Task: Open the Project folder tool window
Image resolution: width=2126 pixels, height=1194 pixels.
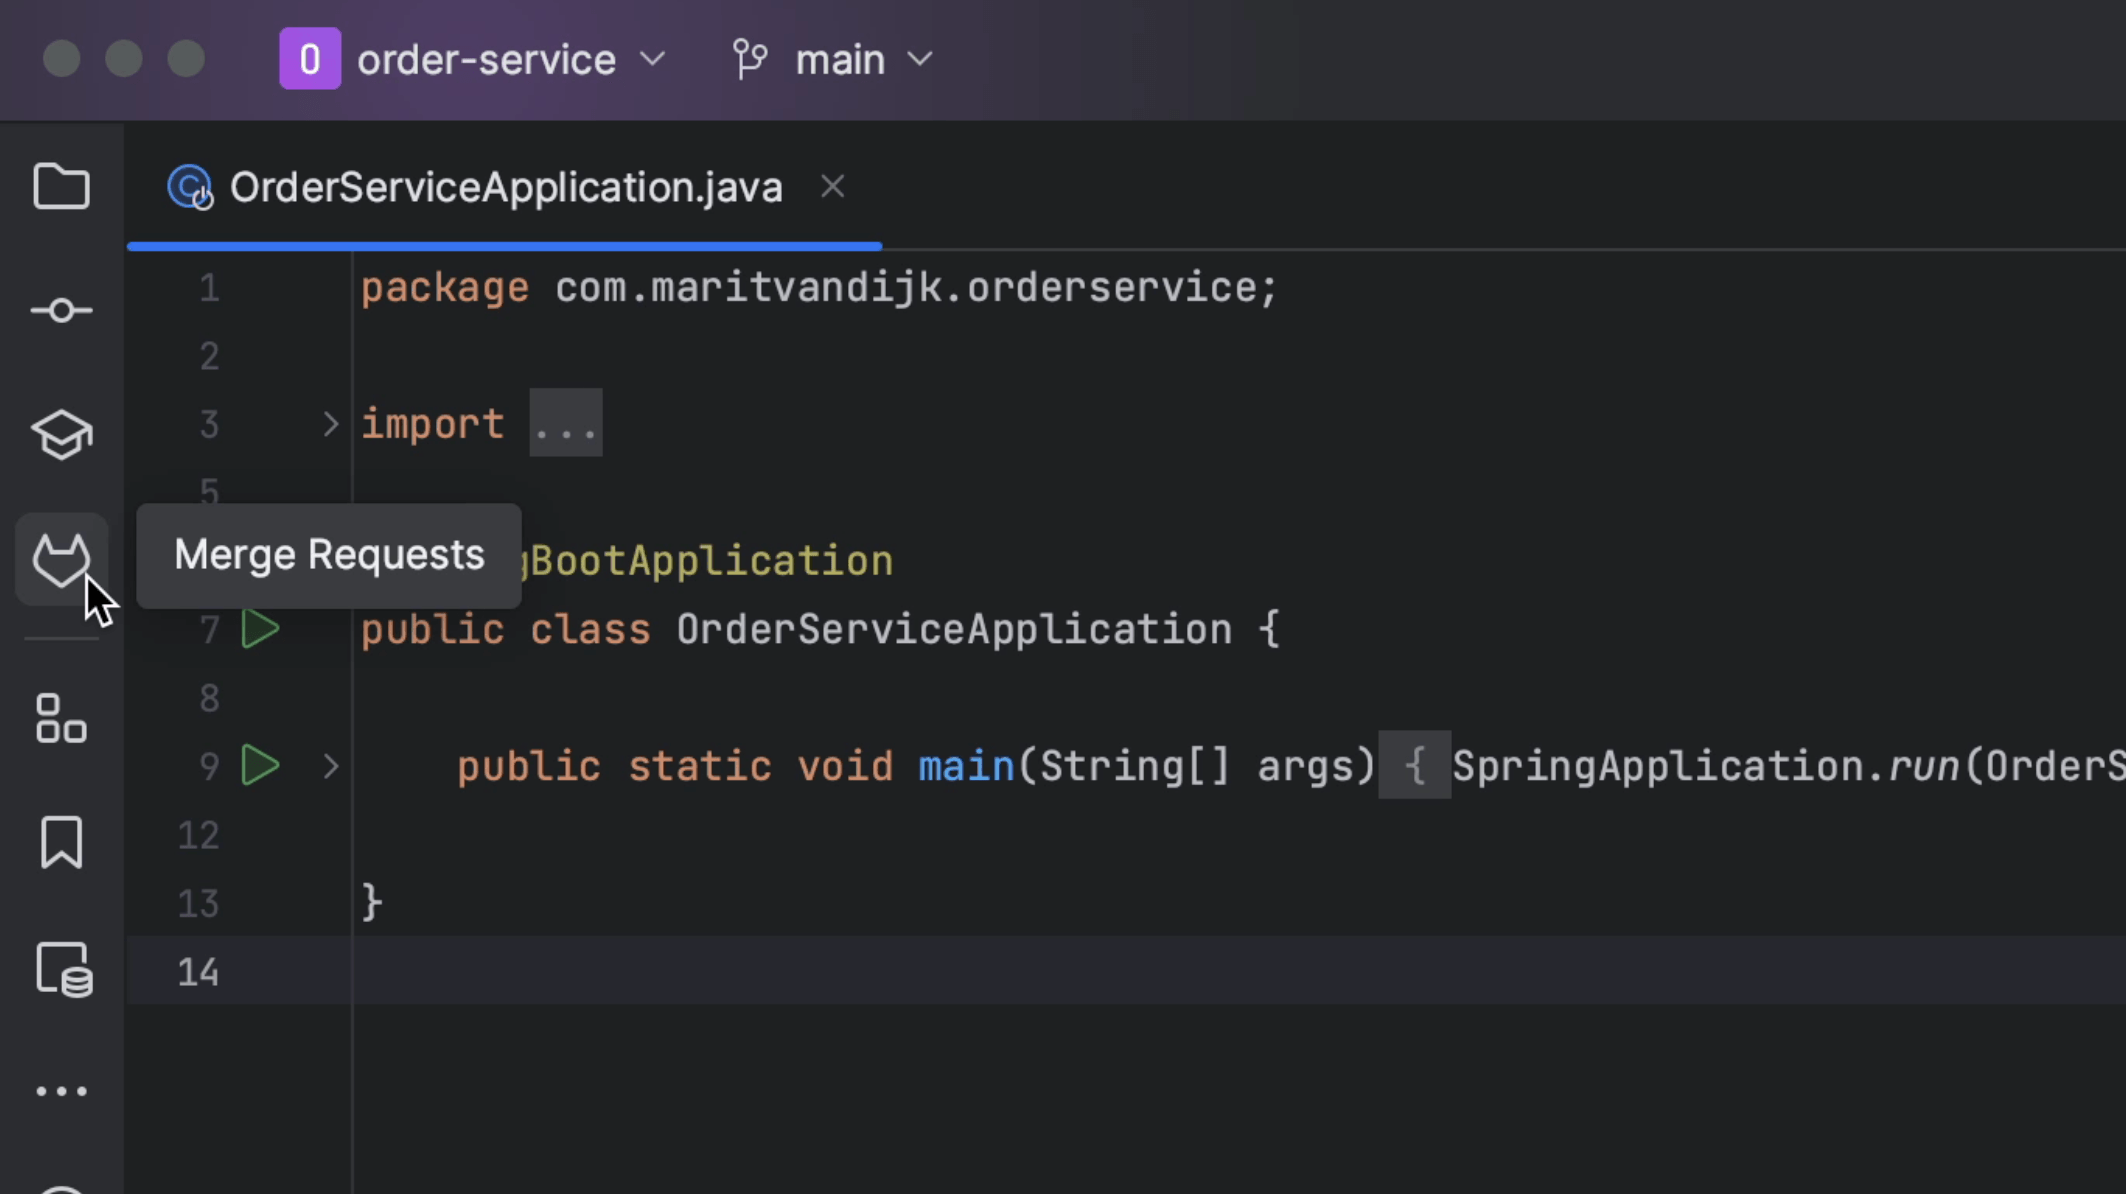Action: (x=61, y=187)
